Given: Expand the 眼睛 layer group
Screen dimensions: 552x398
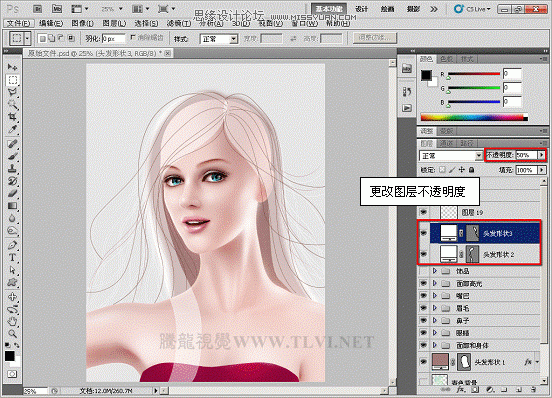Looking at the screenshot, I should pyautogui.click(x=435, y=333).
